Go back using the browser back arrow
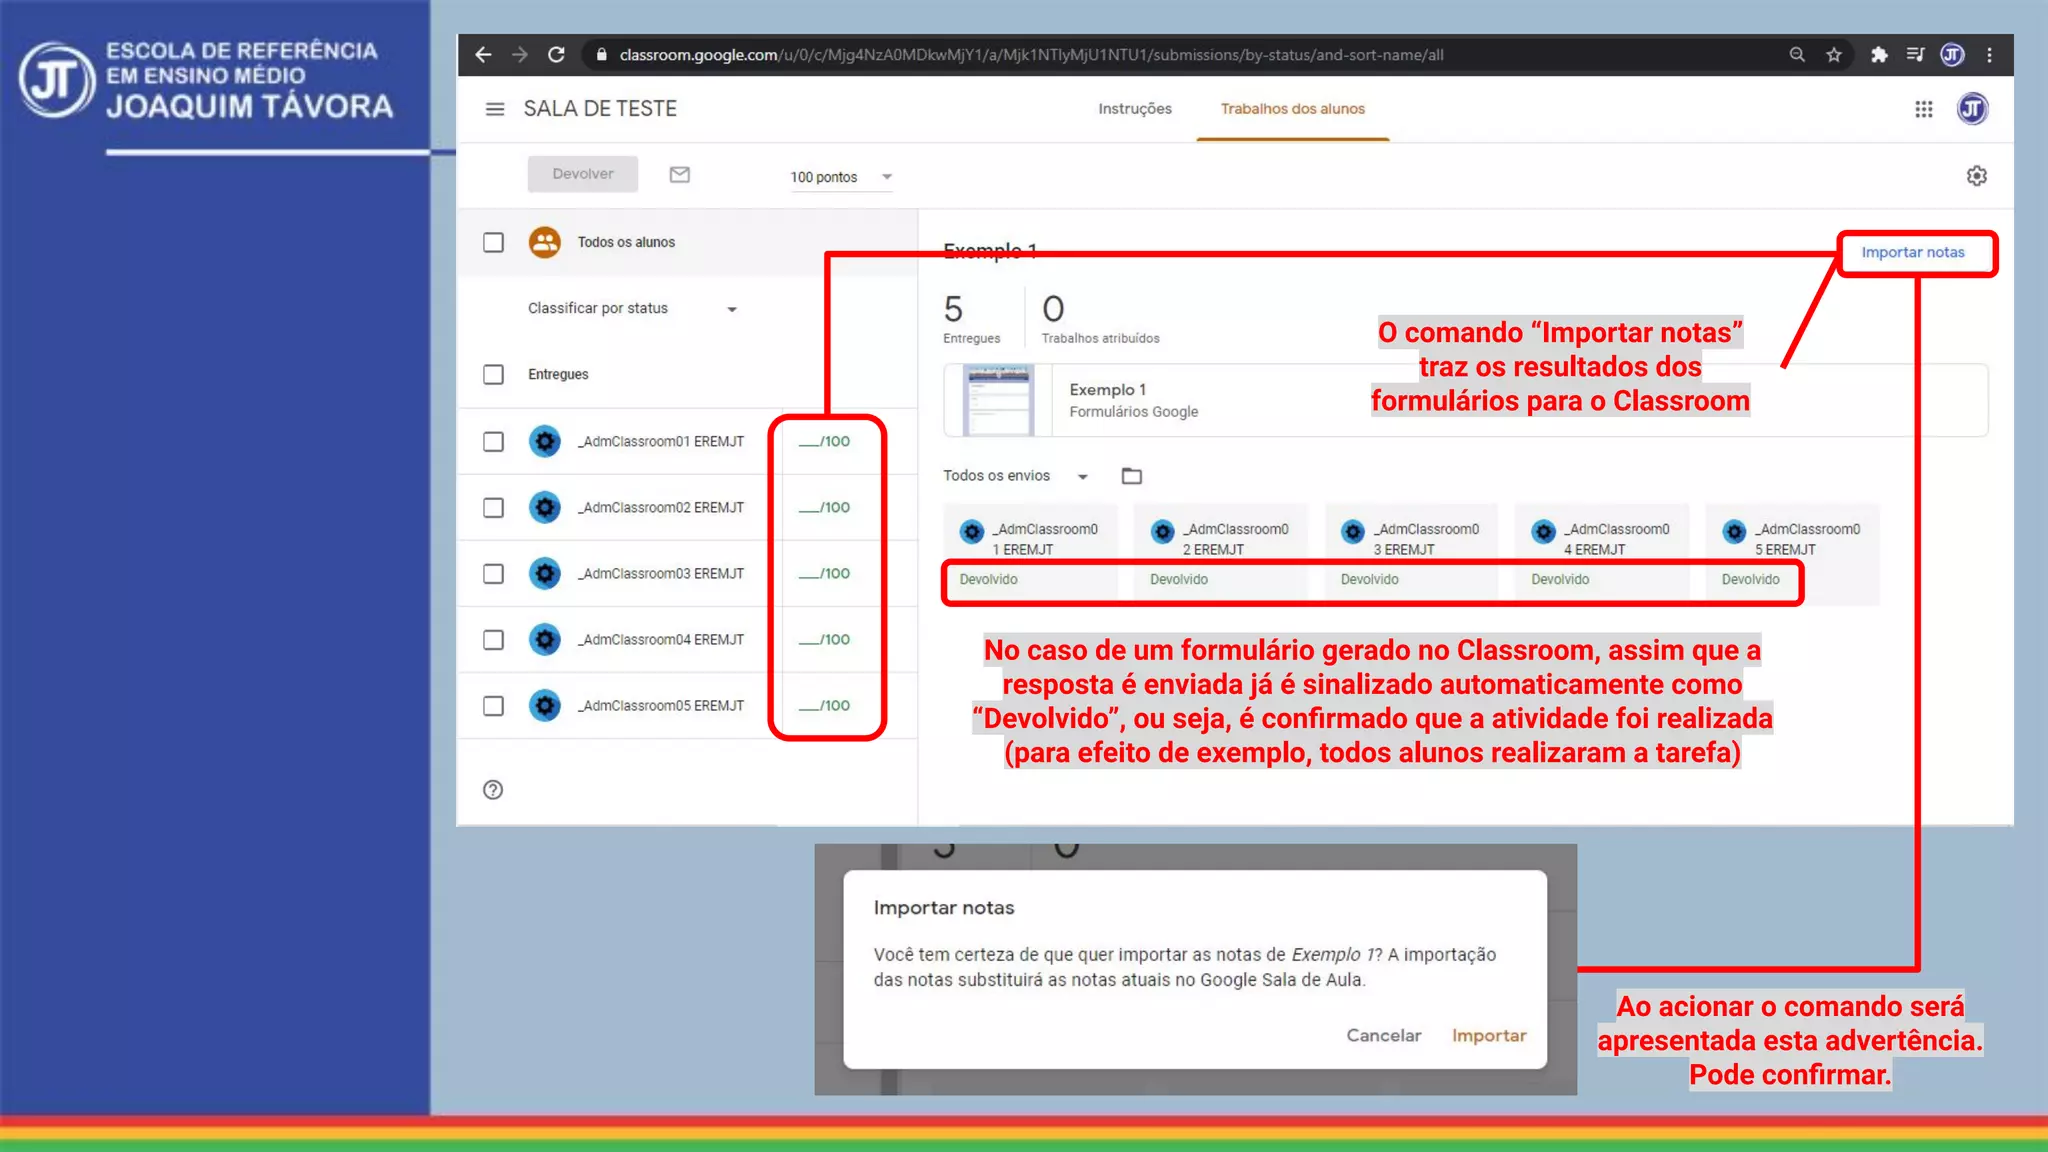 coord(483,55)
